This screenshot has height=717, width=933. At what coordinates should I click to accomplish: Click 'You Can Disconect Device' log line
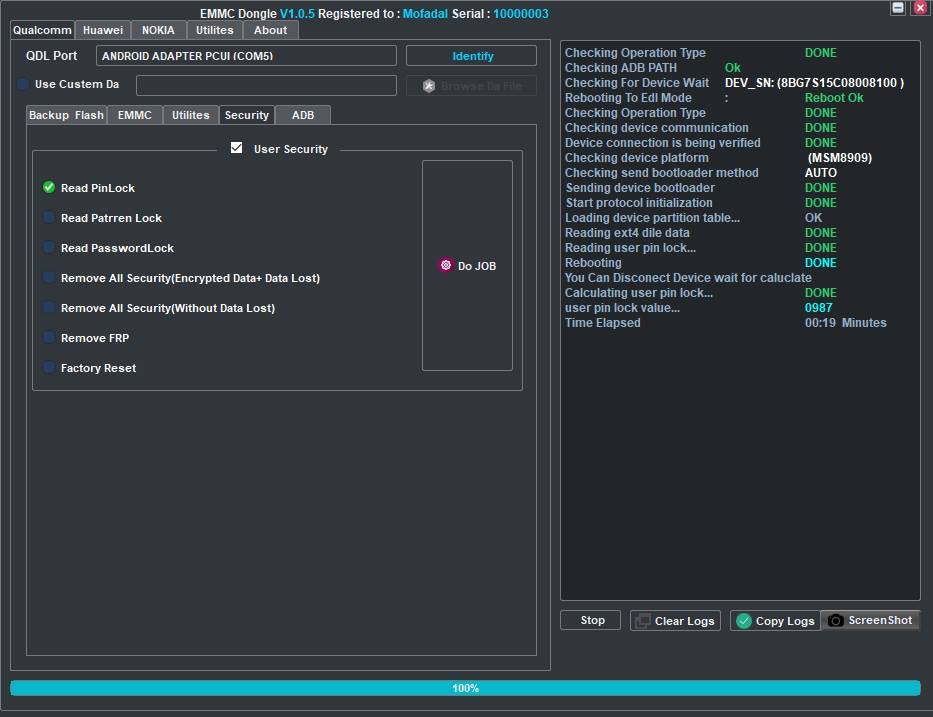point(688,277)
